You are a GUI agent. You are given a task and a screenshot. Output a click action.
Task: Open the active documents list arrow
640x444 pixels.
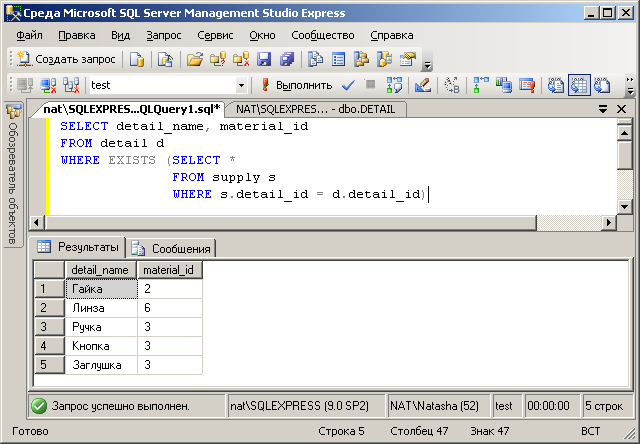(x=602, y=109)
